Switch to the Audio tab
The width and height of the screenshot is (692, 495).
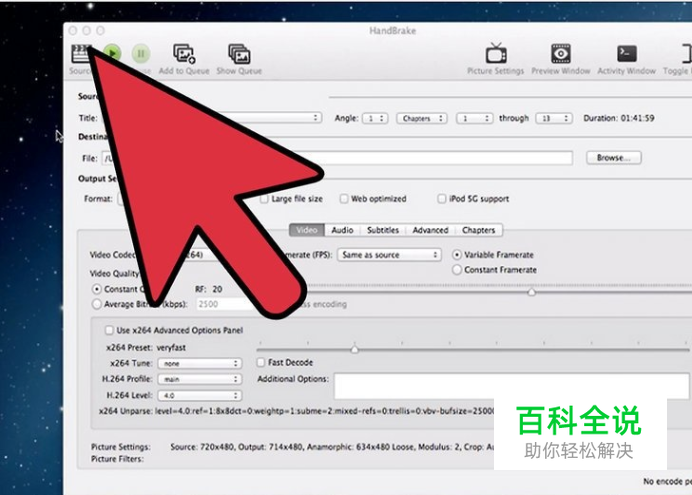(x=342, y=230)
